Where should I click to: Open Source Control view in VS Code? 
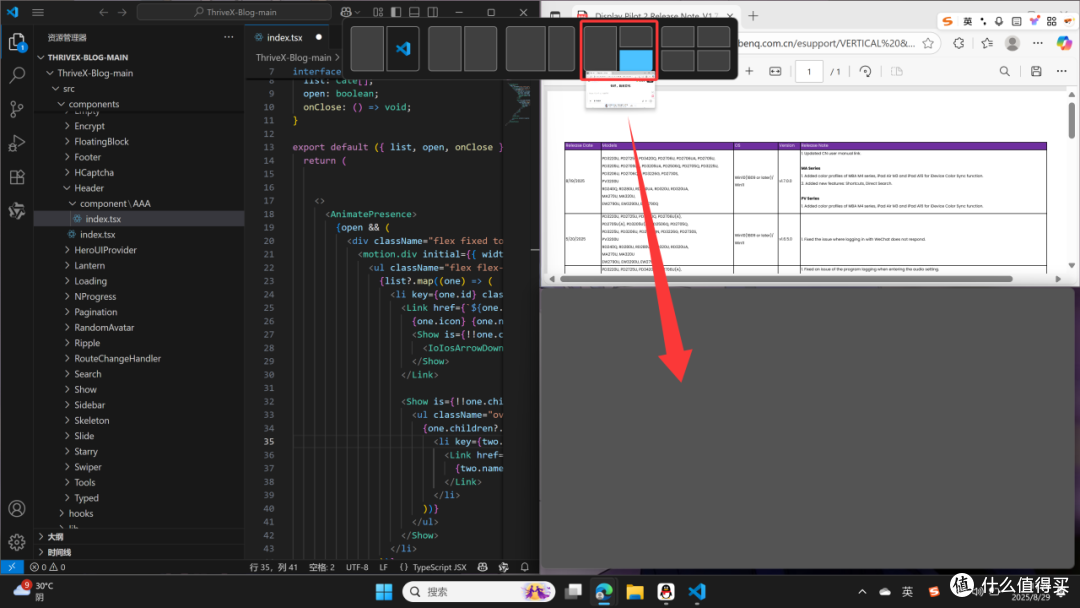(x=17, y=109)
